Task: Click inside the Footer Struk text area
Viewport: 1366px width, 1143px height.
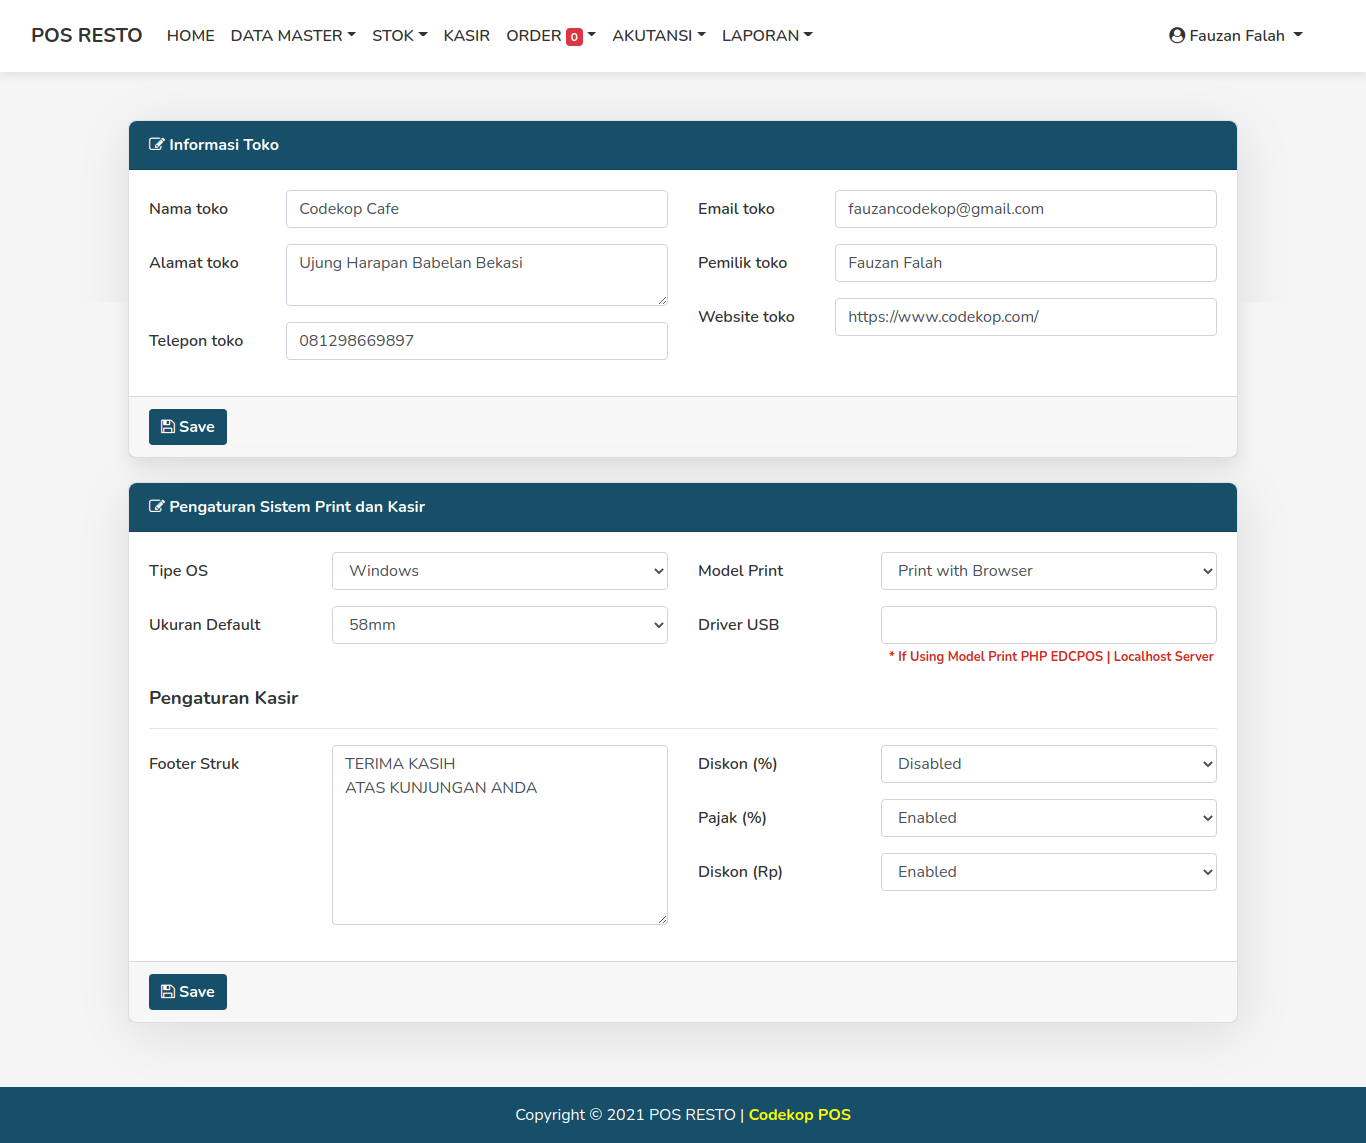Action: (x=499, y=834)
